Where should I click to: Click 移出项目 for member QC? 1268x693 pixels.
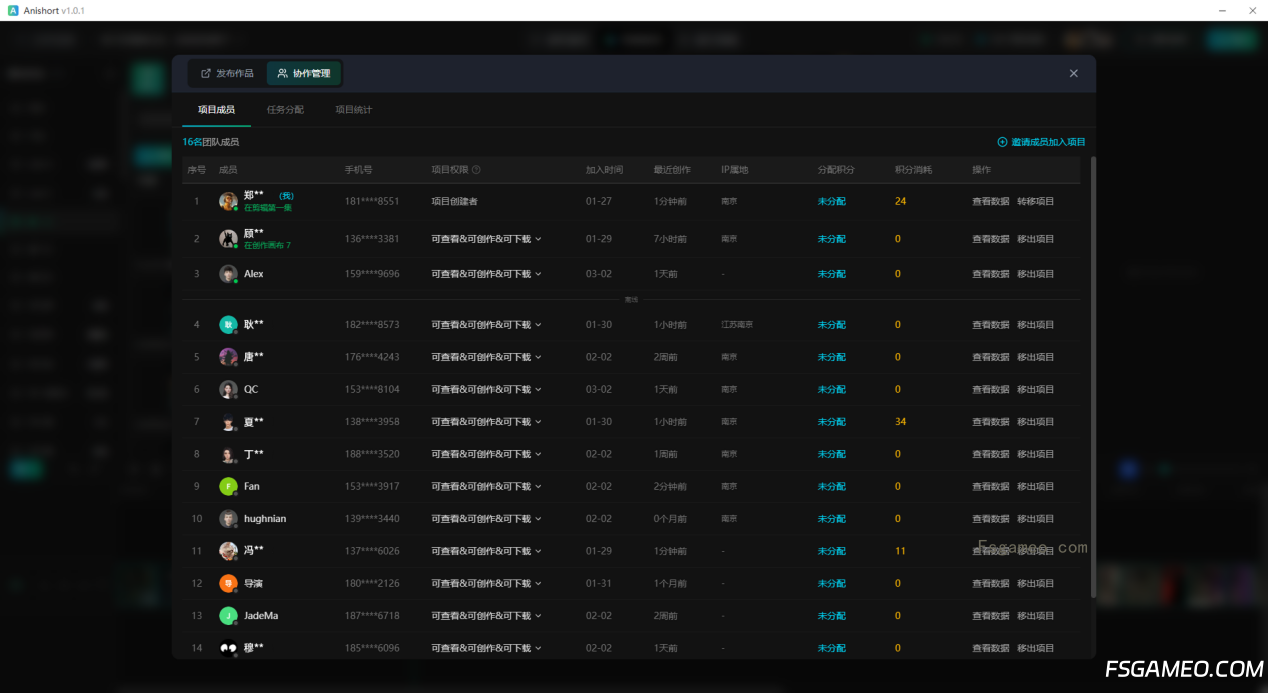click(1035, 389)
